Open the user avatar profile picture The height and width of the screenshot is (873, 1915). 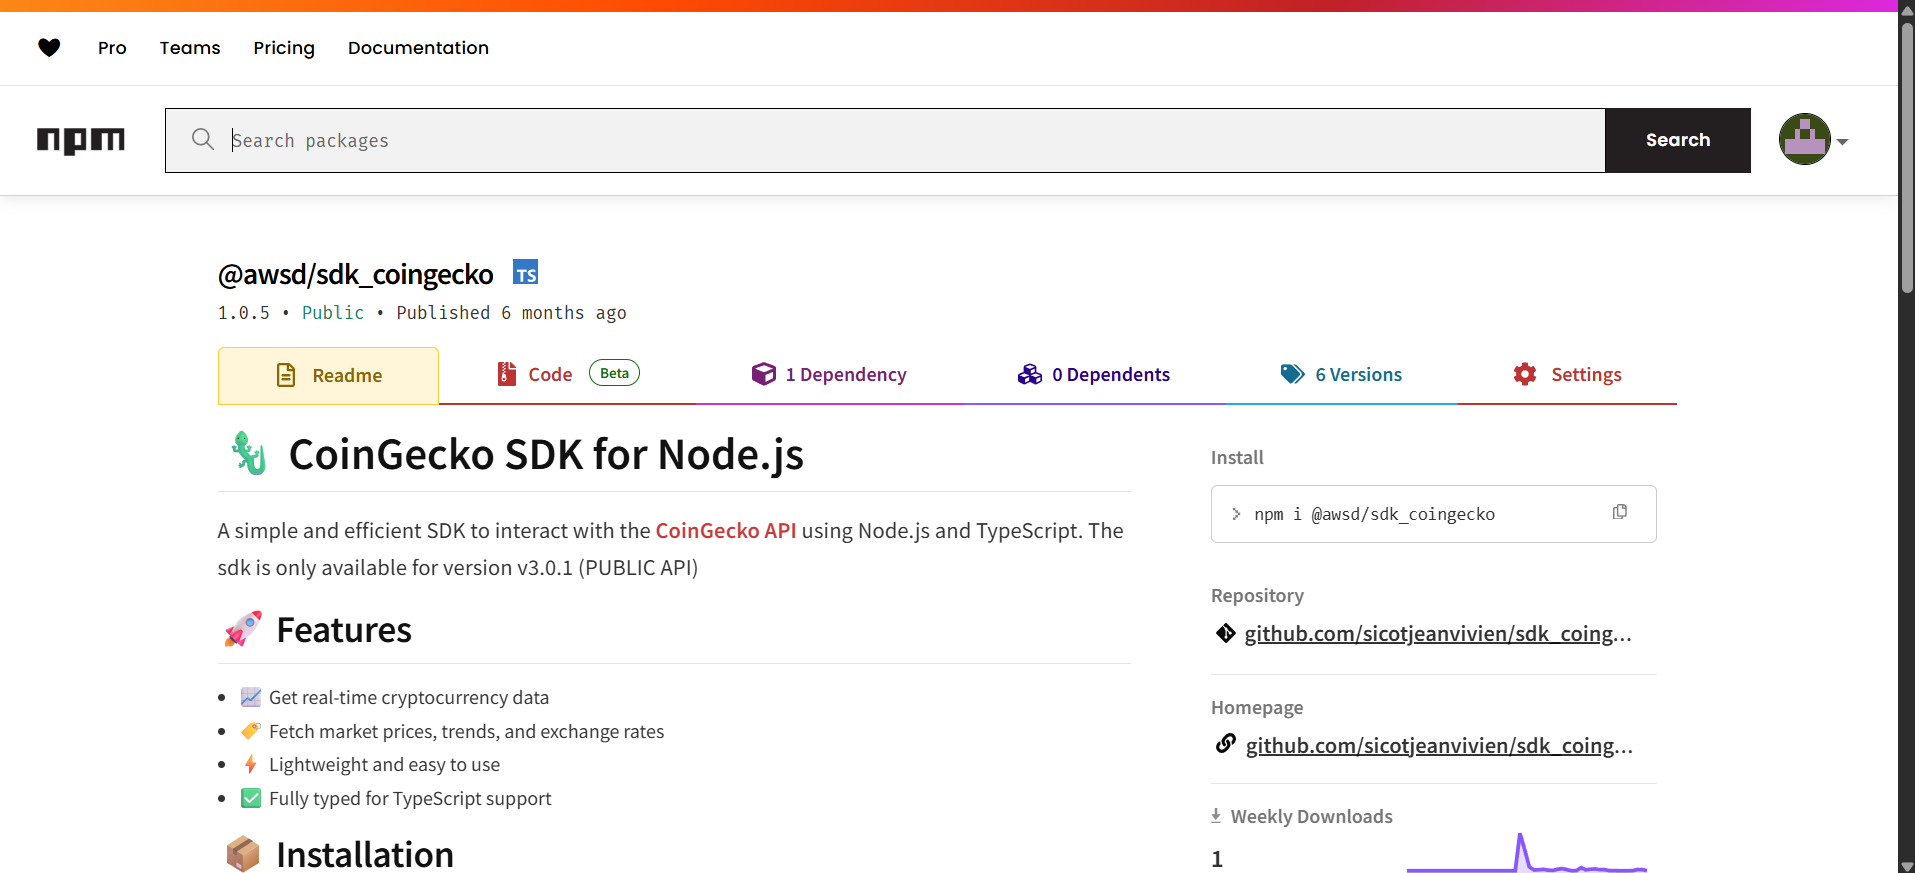tap(1804, 139)
